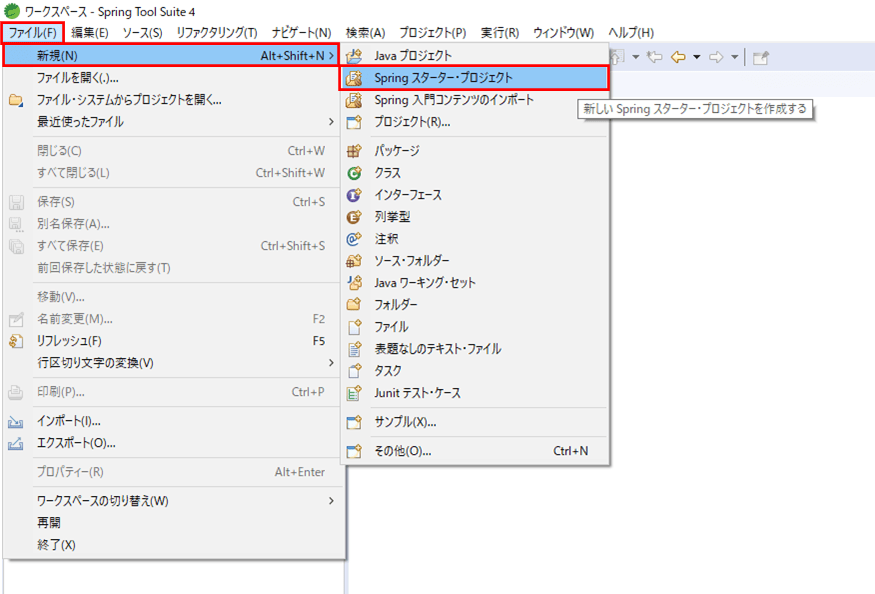Viewport: 875px width, 594px height.
Task: Open the リファクタリング(T) menu
Action: tap(217, 32)
